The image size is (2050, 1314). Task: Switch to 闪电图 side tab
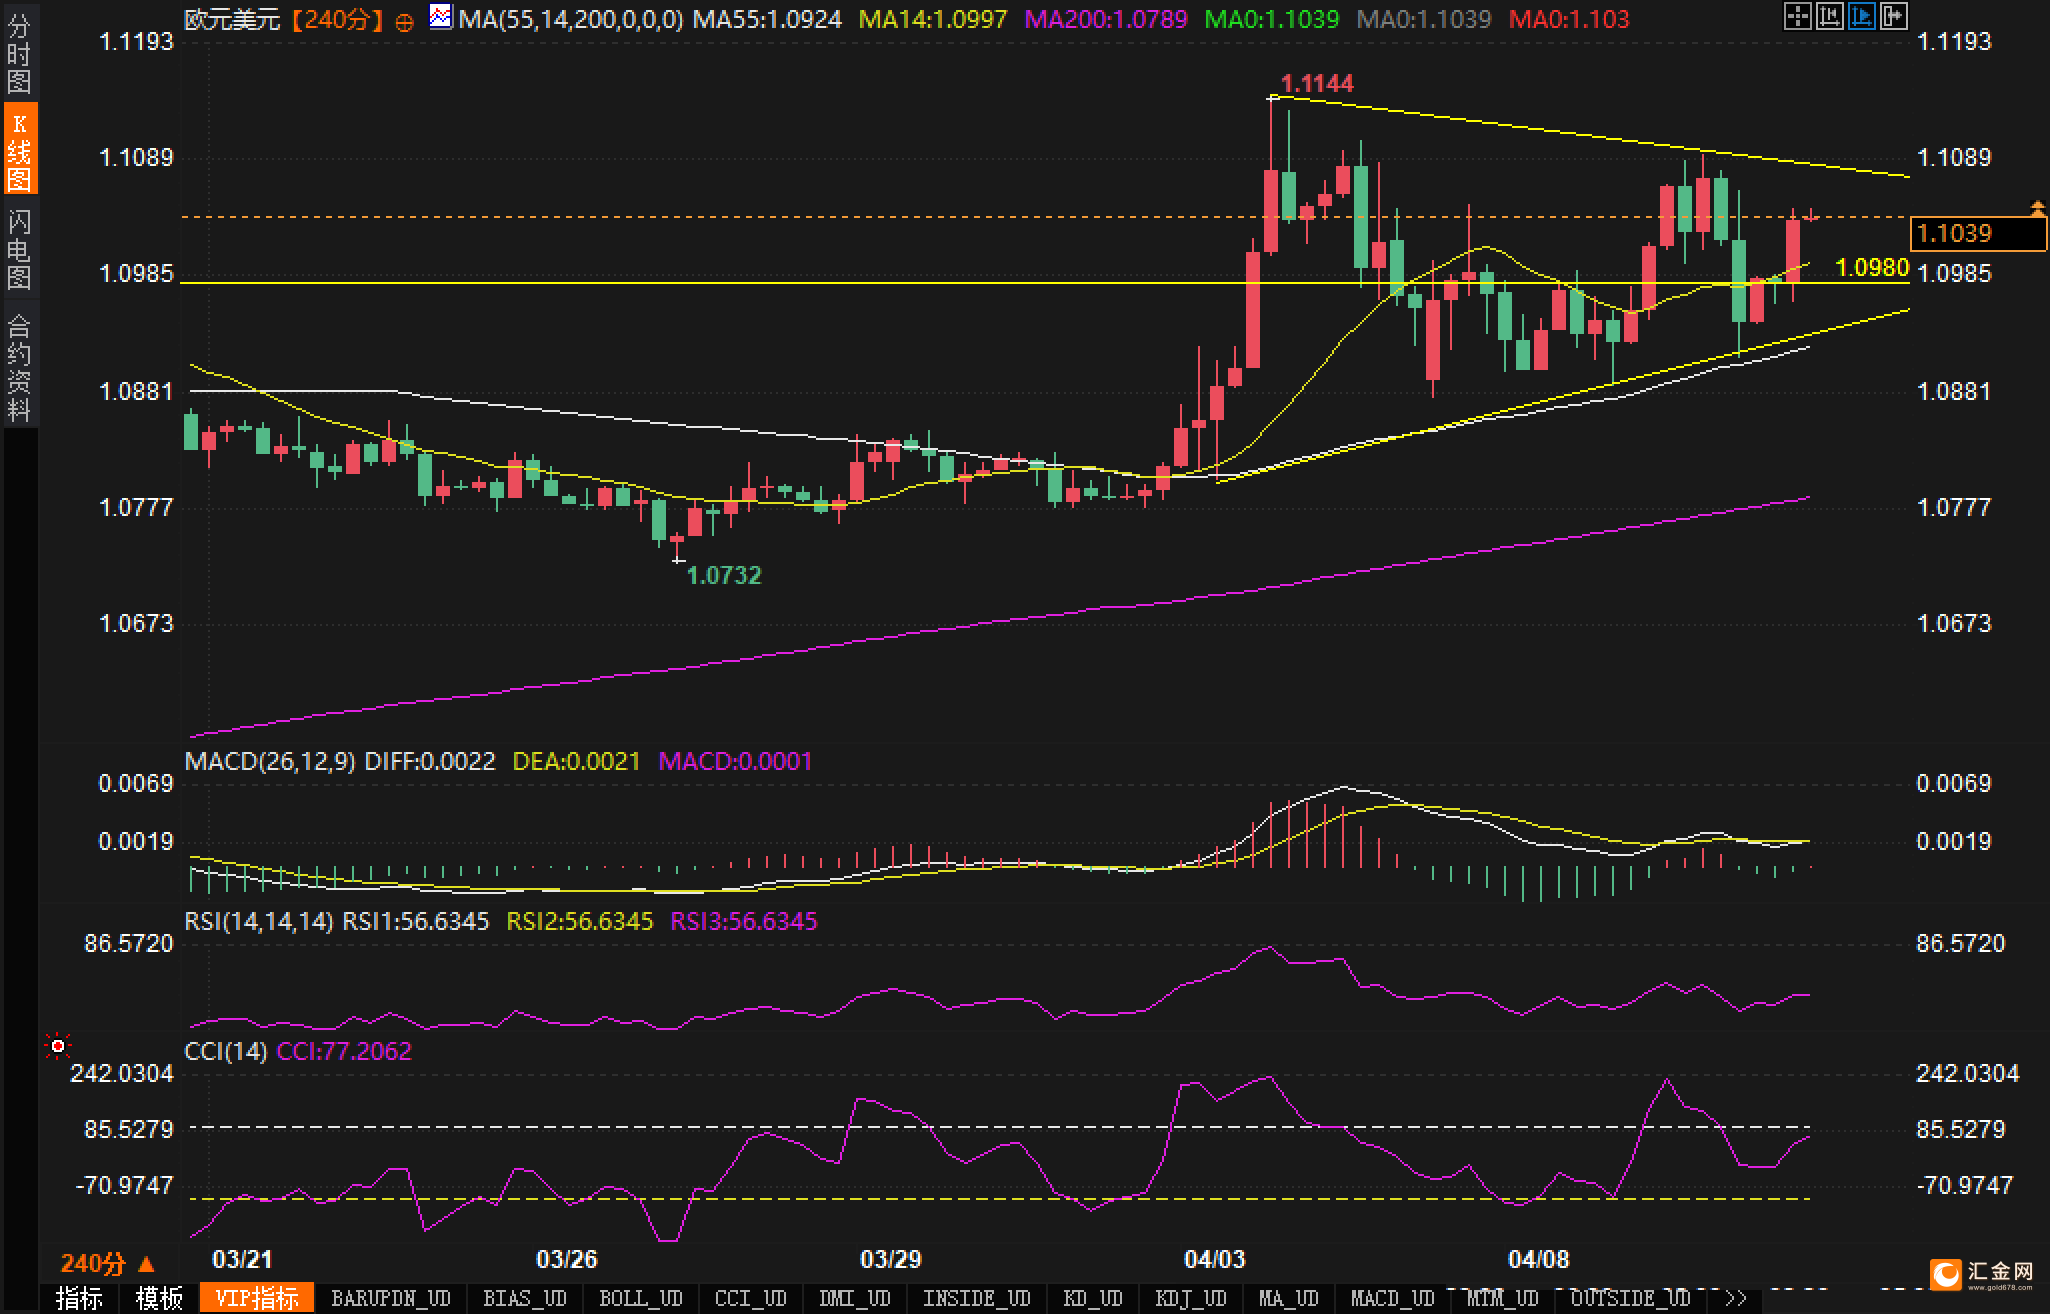pos(19,249)
